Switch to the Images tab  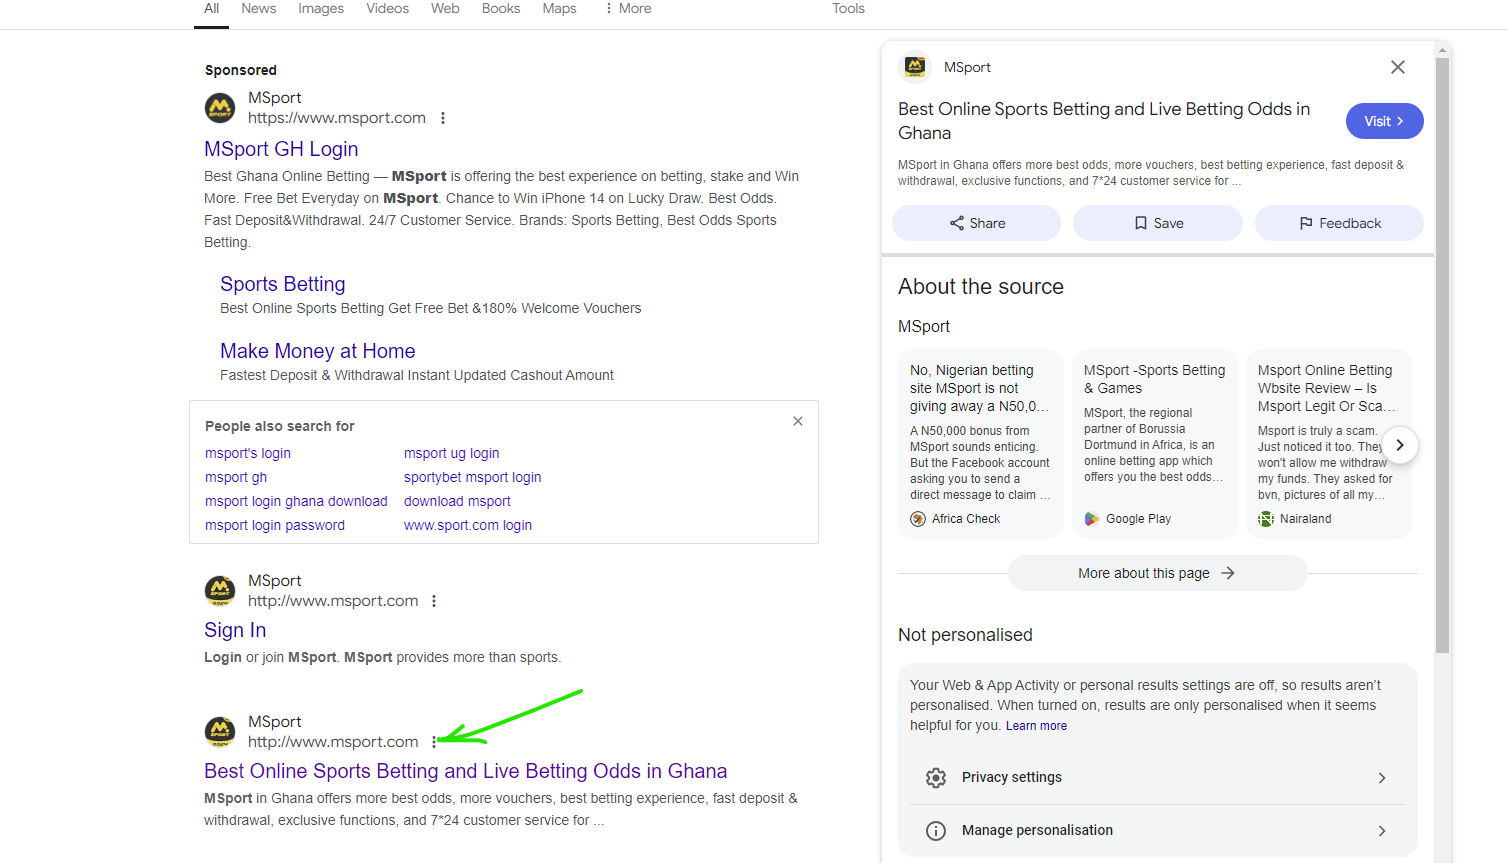[x=321, y=9]
